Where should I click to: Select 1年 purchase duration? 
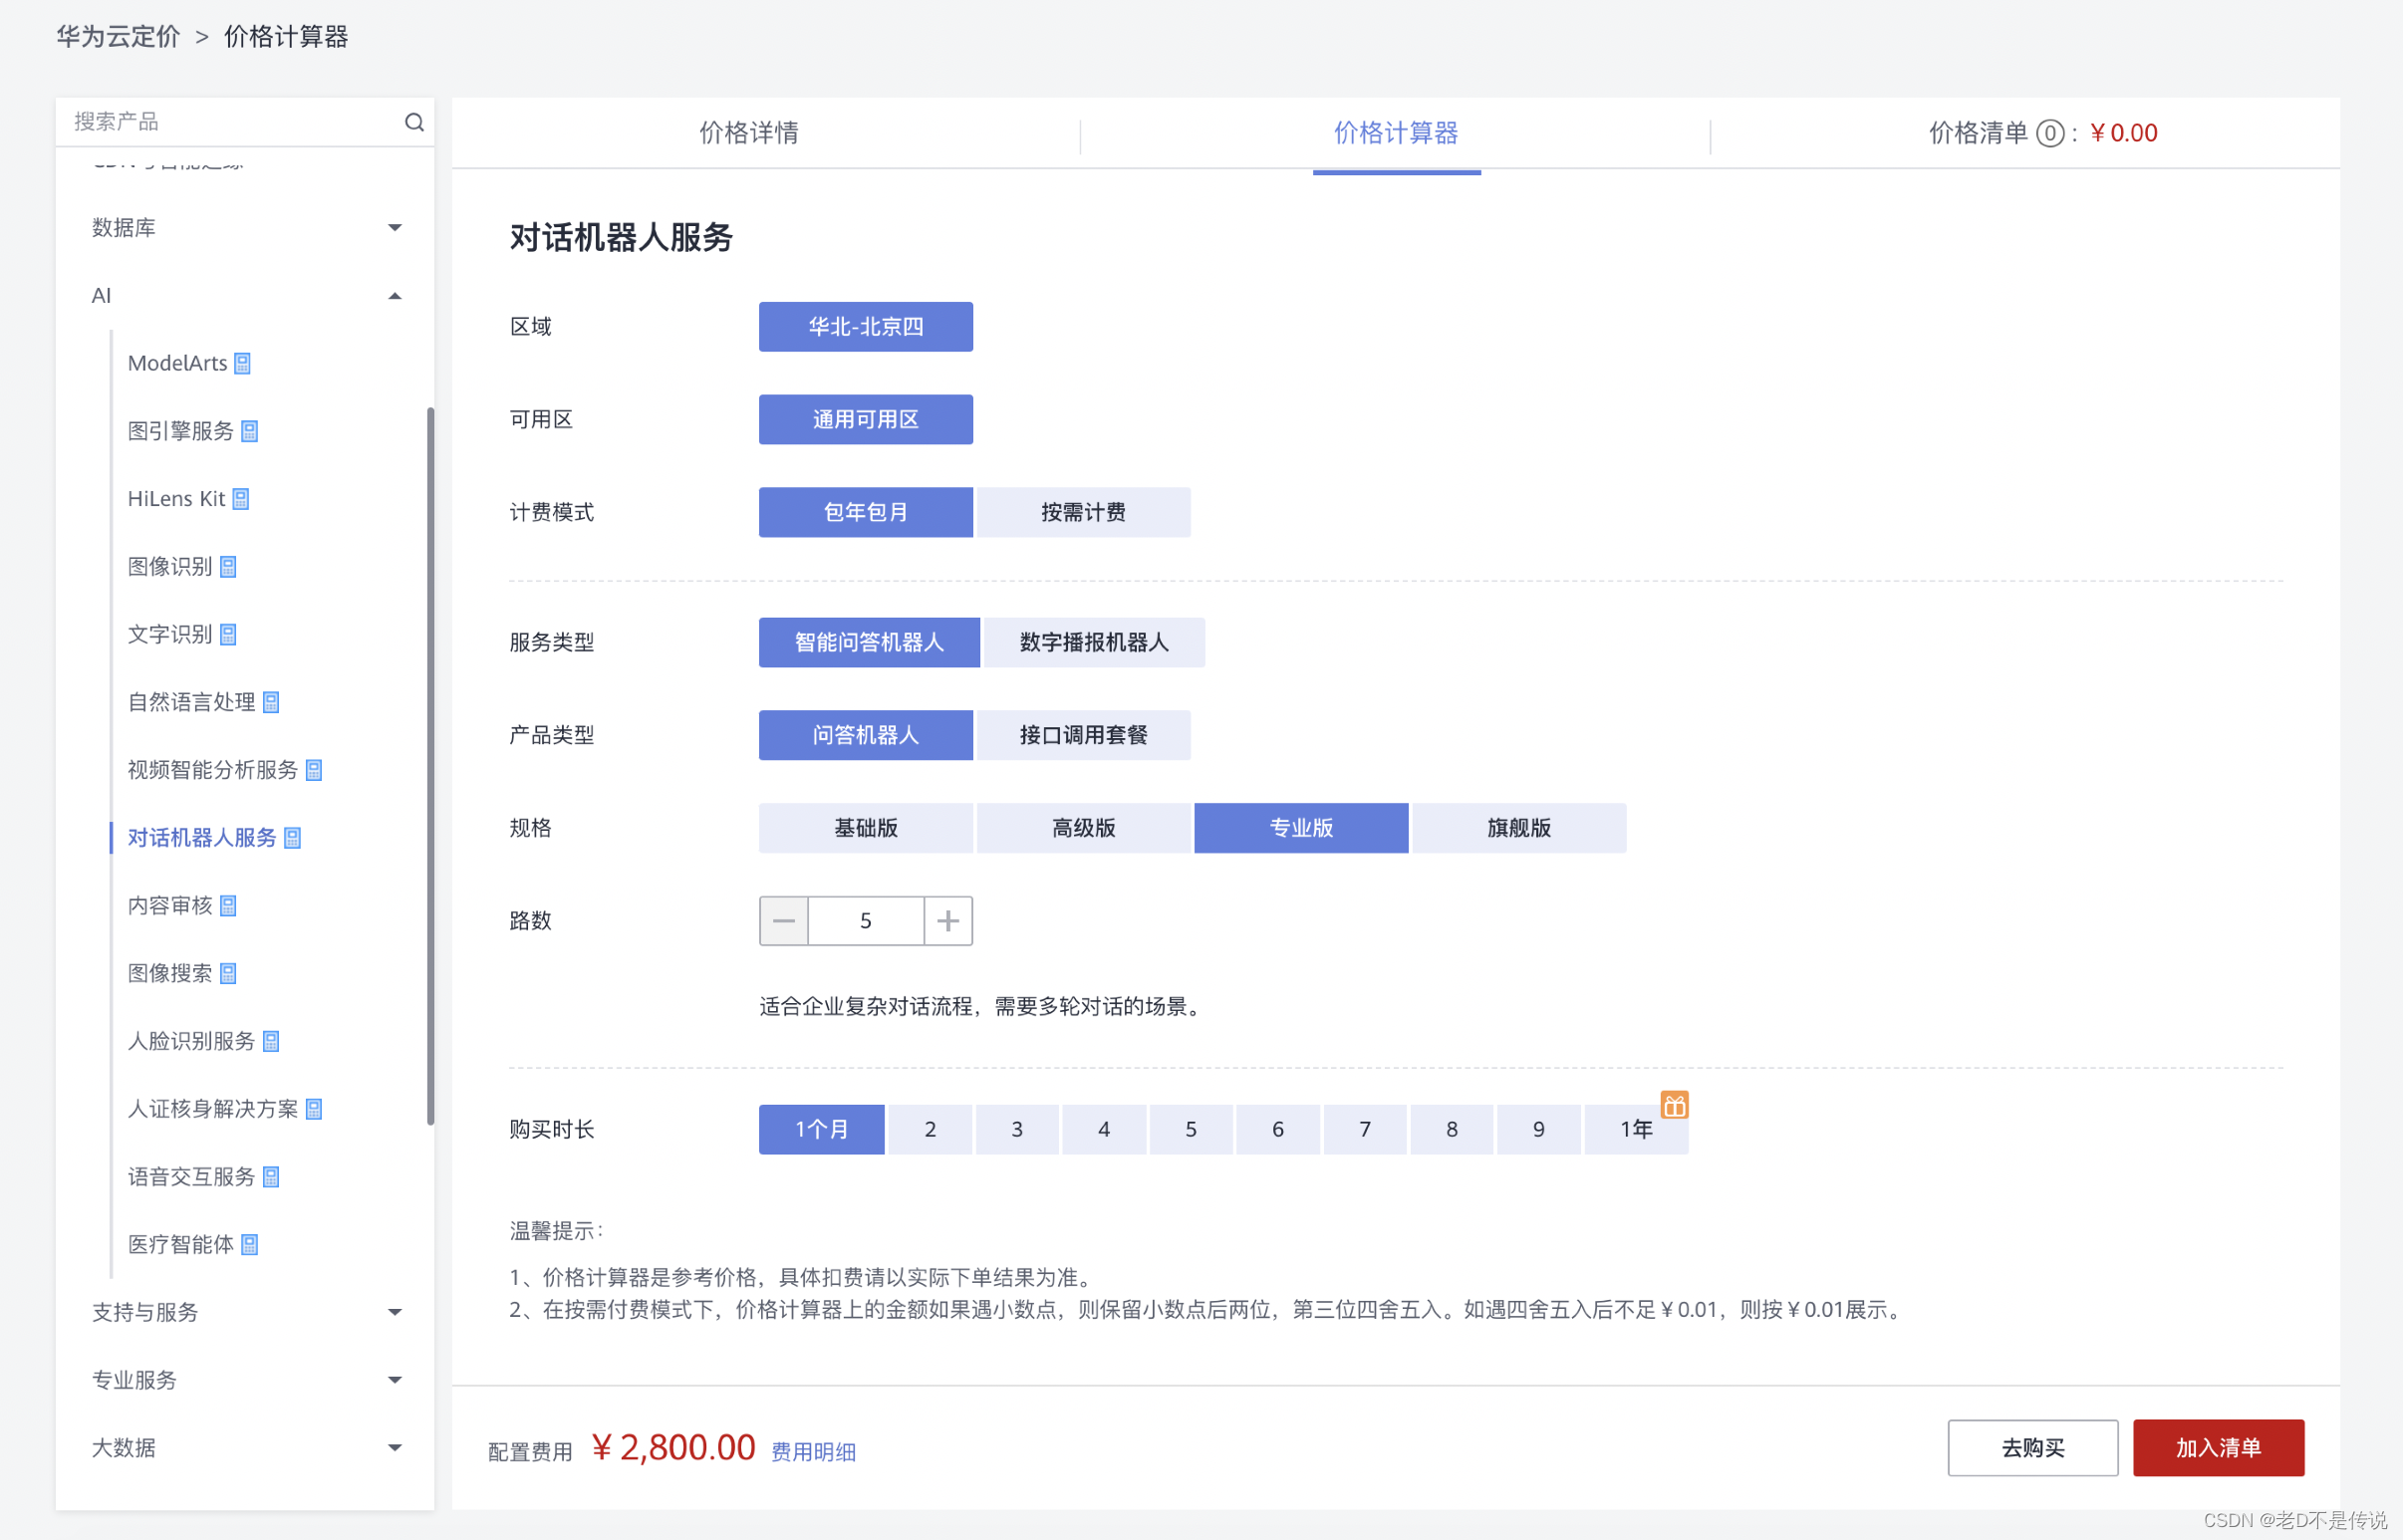pyautogui.click(x=1637, y=1130)
